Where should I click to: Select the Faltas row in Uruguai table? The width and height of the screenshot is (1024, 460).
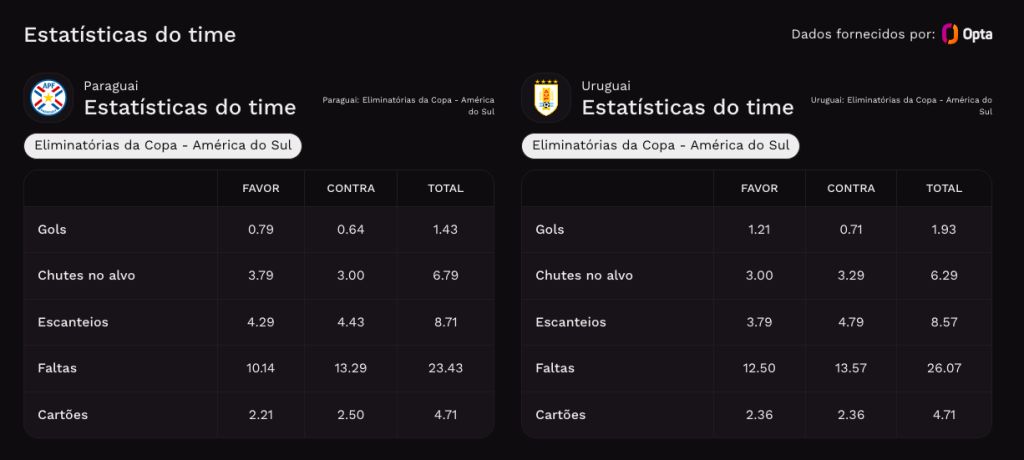756,368
